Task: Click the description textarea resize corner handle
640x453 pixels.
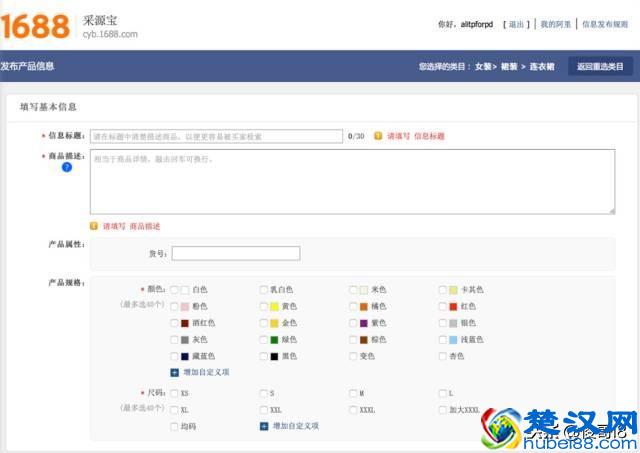Action: tap(612, 211)
